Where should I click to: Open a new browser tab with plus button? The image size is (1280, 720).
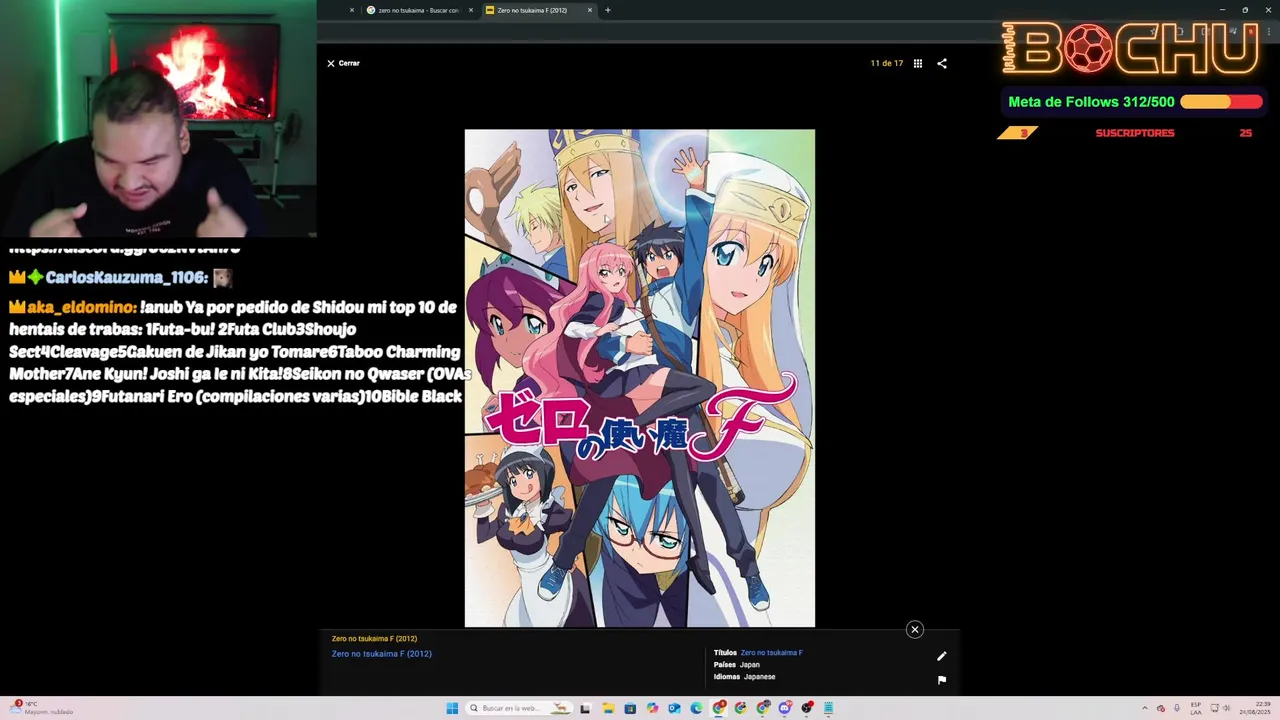tap(608, 10)
